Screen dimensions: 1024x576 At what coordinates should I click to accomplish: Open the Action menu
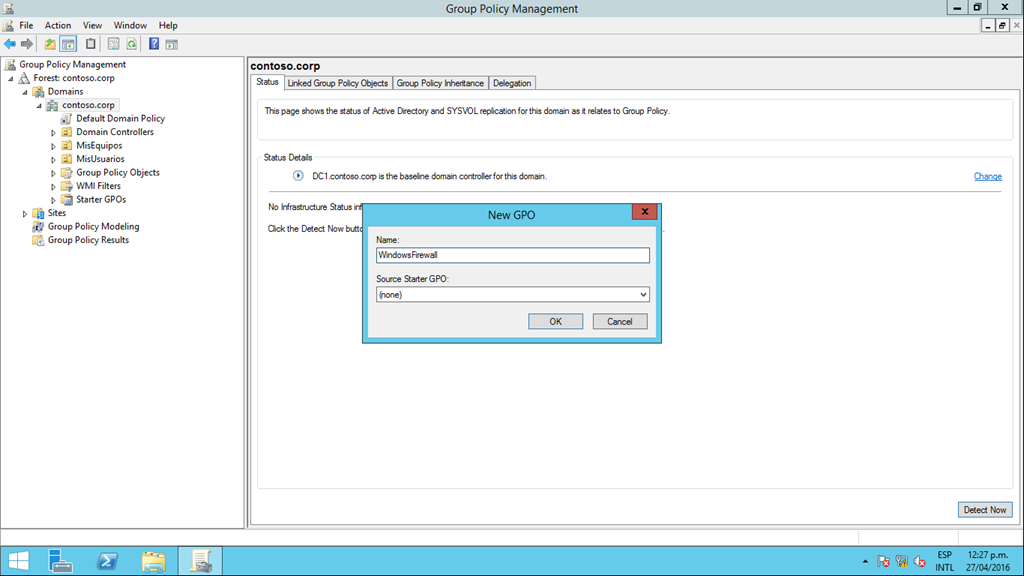(x=58, y=25)
